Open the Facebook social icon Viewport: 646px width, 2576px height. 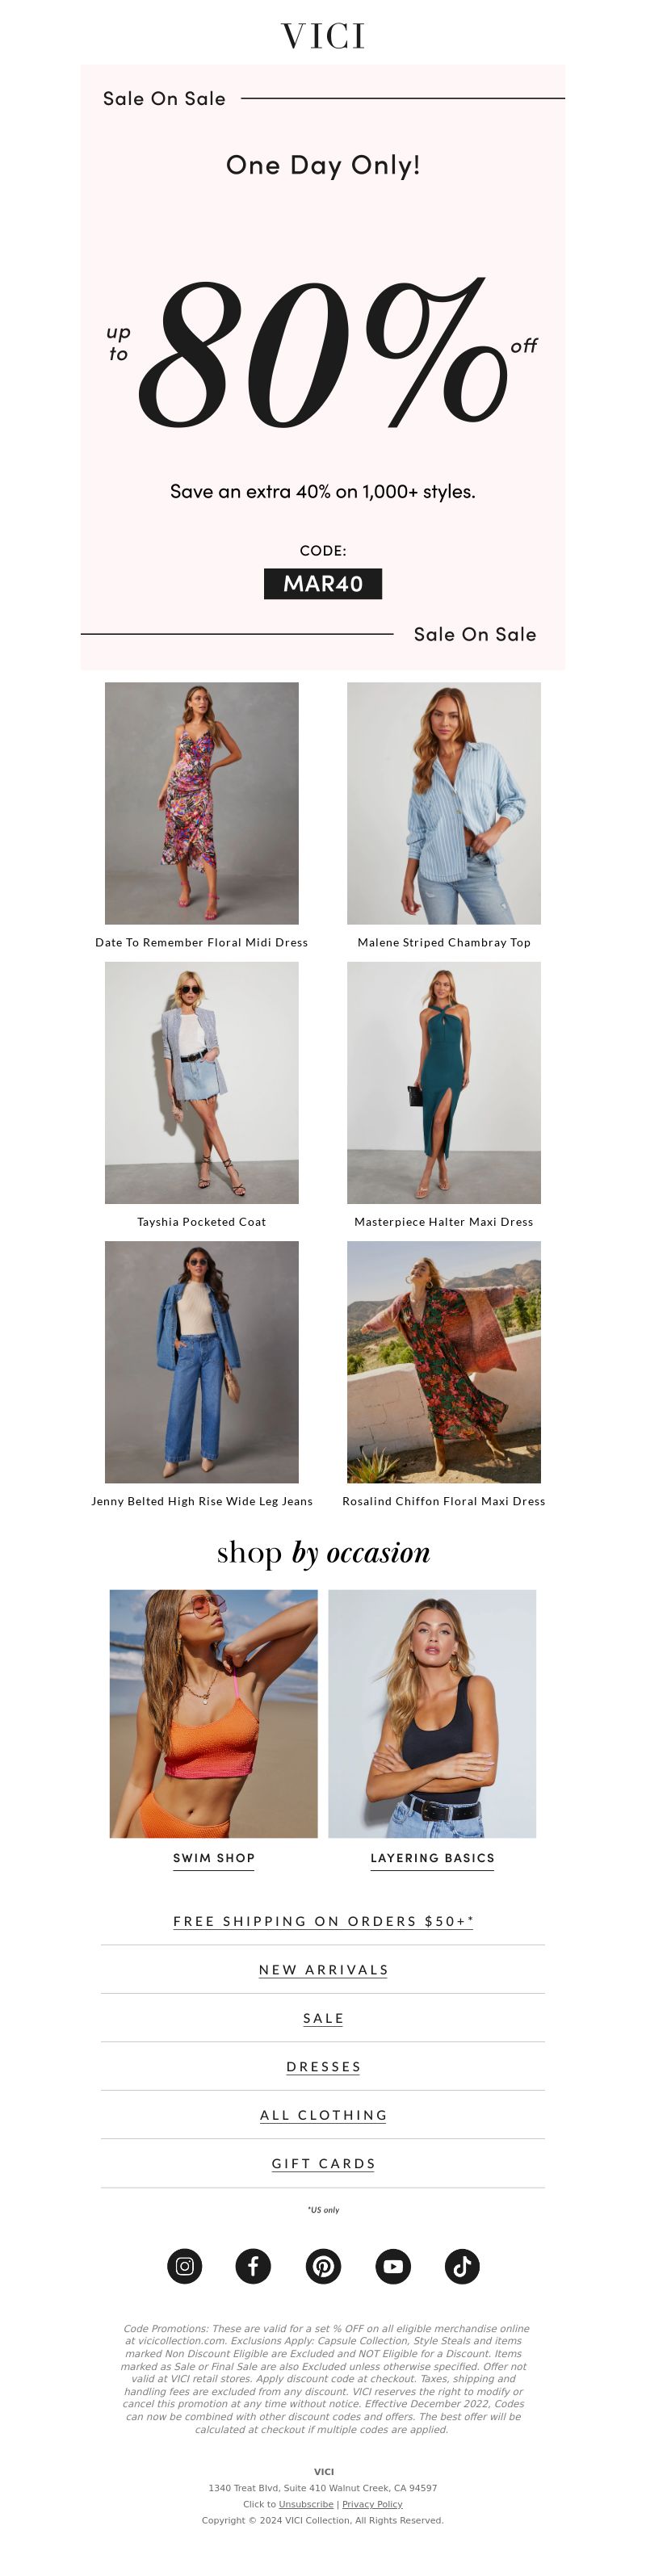253,2266
